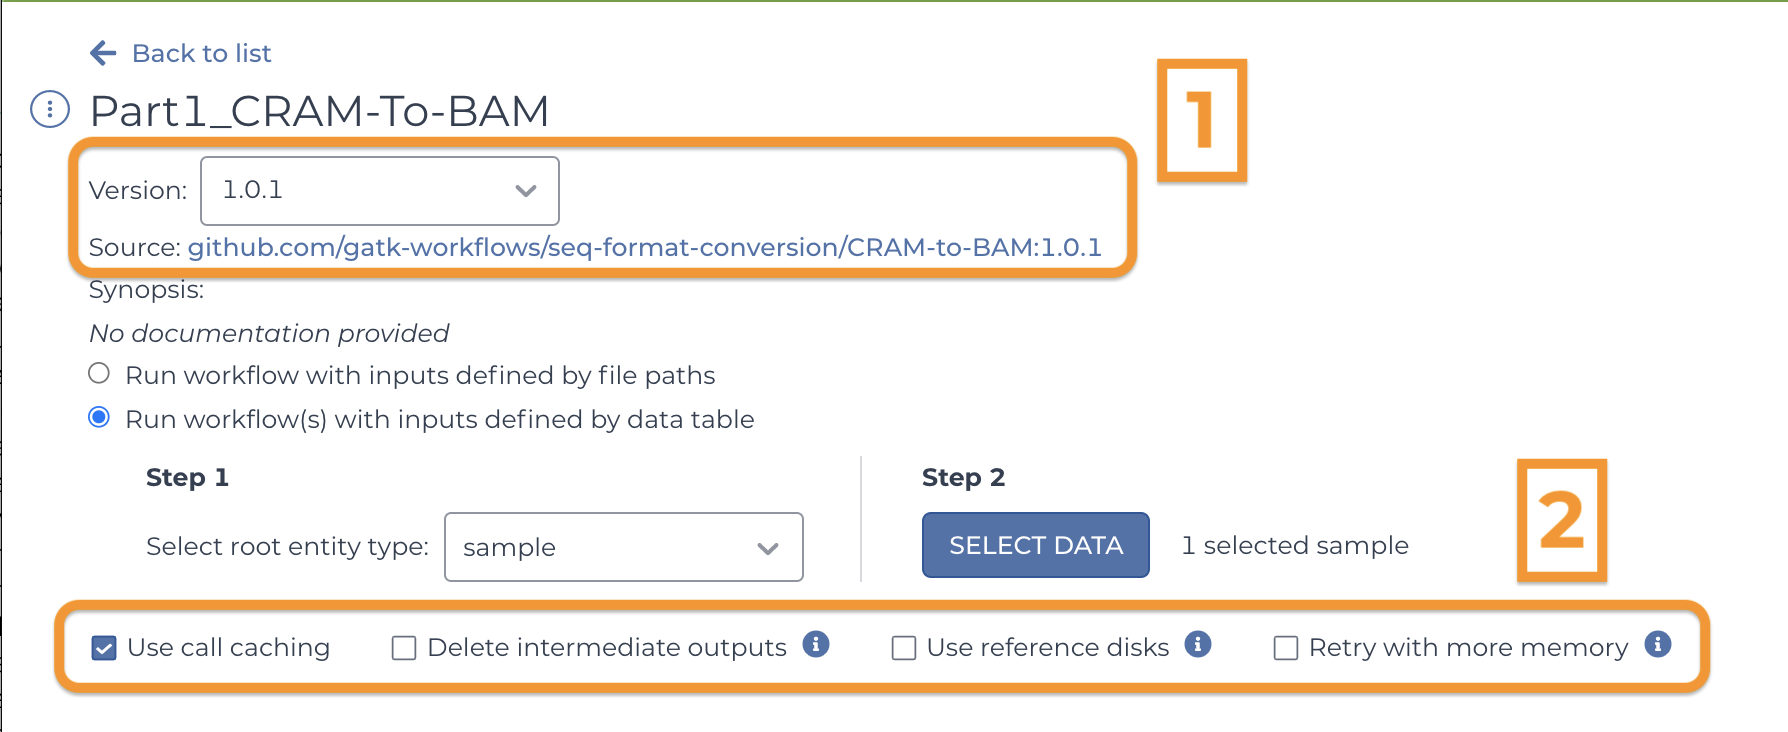Image resolution: width=1788 pixels, height=732 pixels.
Task: Click the SELECT DATA button
Action: click(x=1036, y=545)
